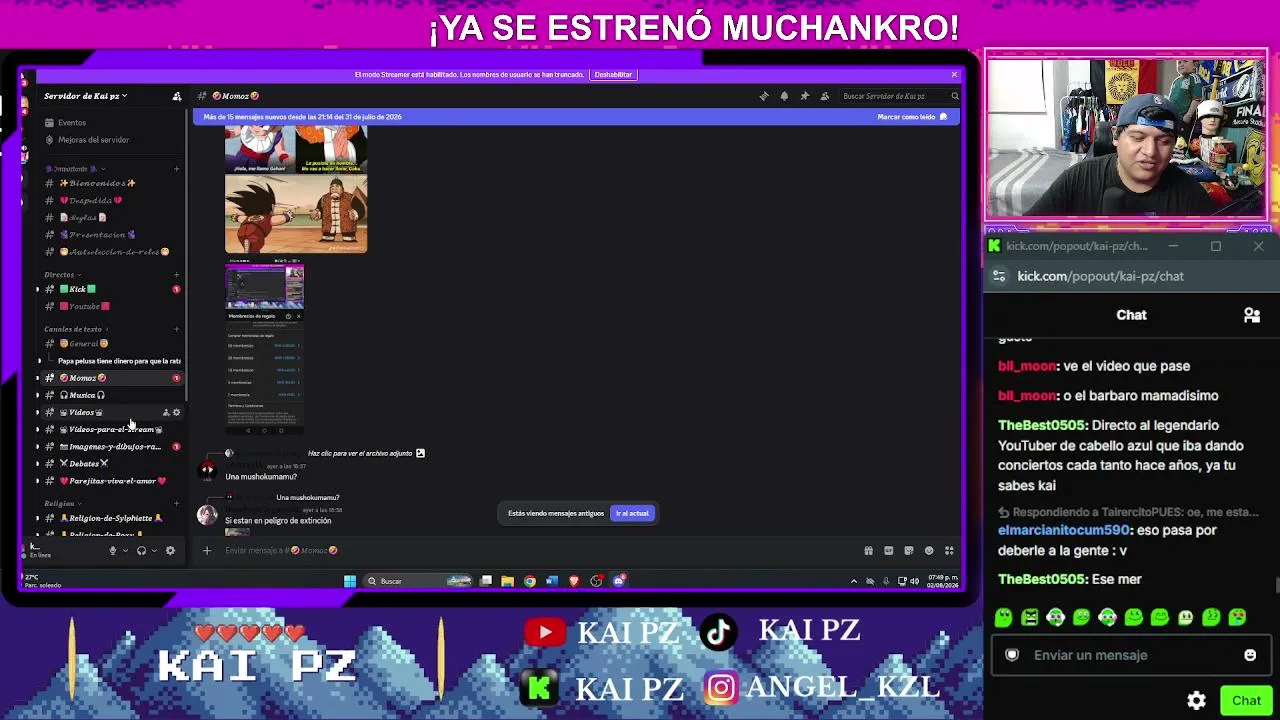Viewport: 1280px width, 720px height.
Task: Open the sticker picker in message bar
Action: point(908,550)
